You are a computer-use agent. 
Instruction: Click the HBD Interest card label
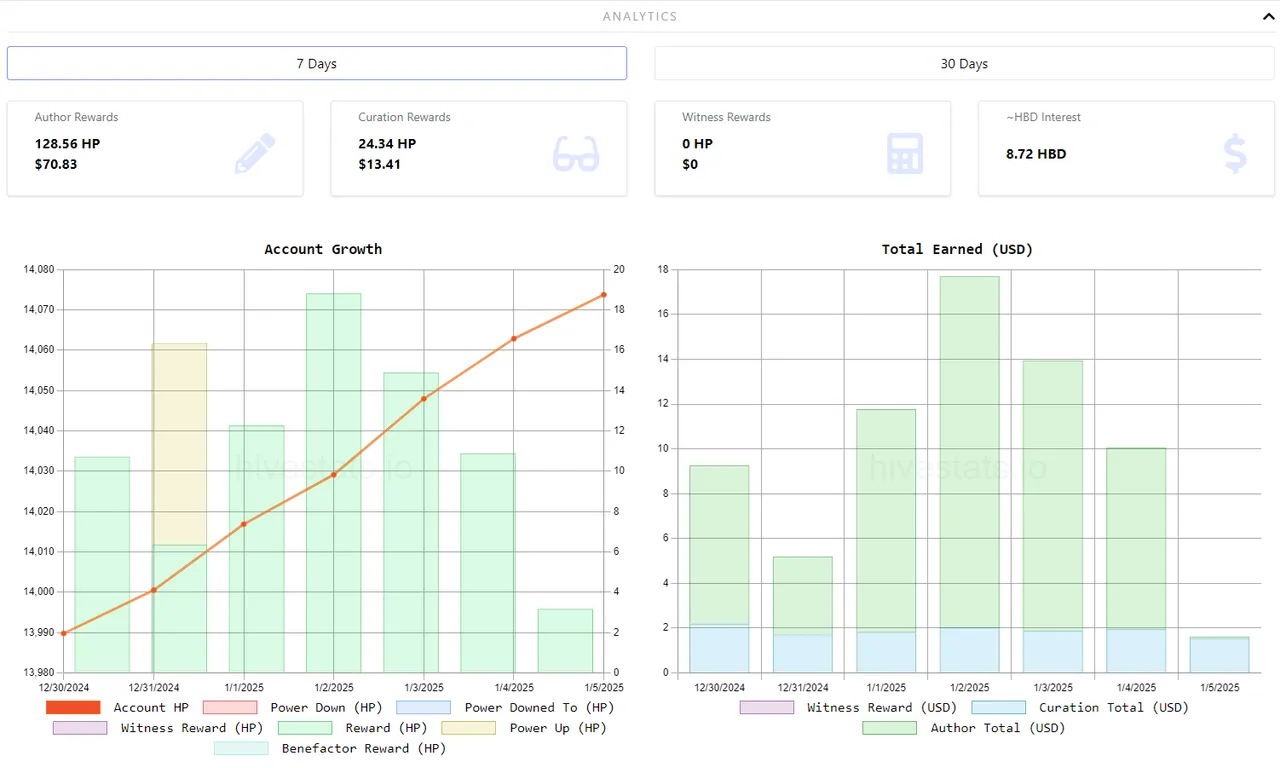(x=1043, y=117)
